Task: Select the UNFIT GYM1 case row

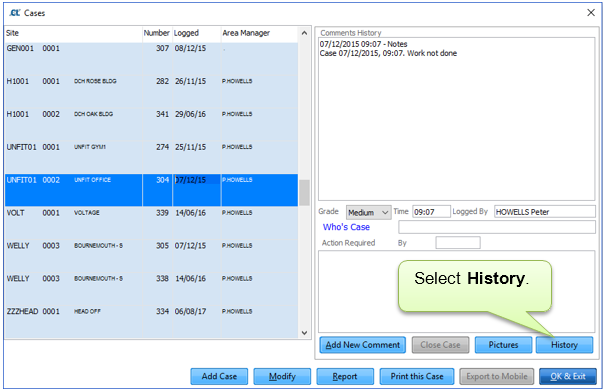Action: click(151, 157)
